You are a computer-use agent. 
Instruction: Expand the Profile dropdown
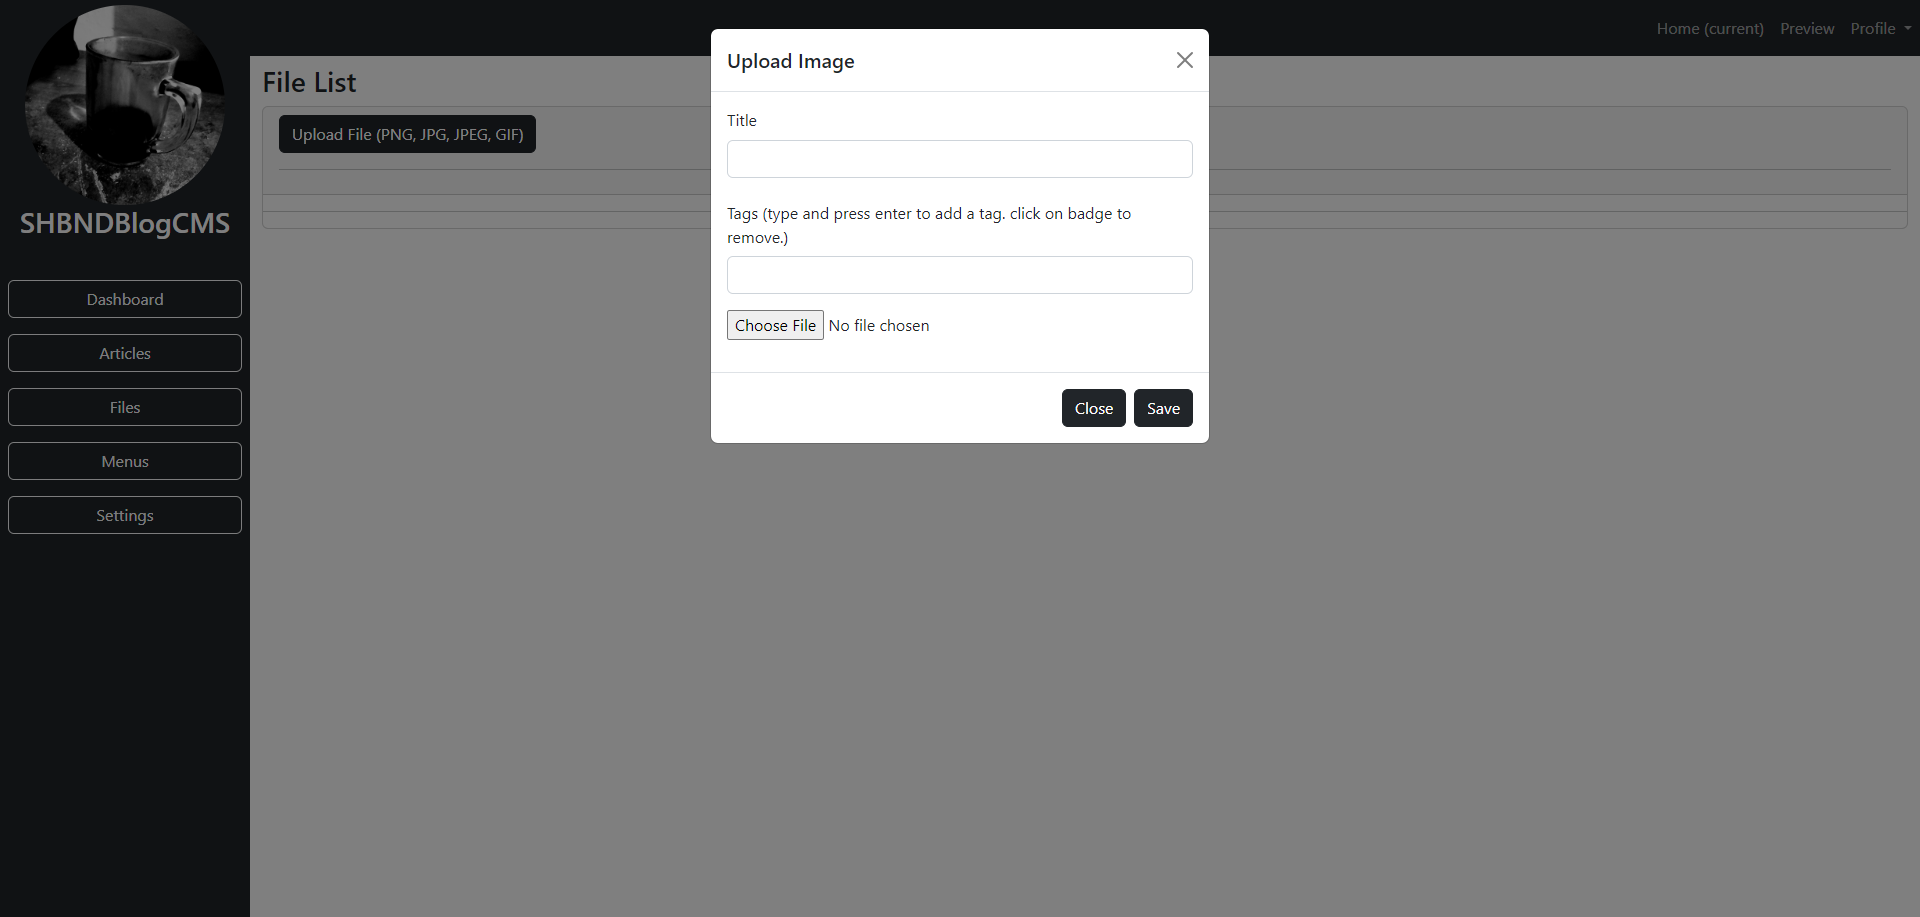(x=1880, y=28)
